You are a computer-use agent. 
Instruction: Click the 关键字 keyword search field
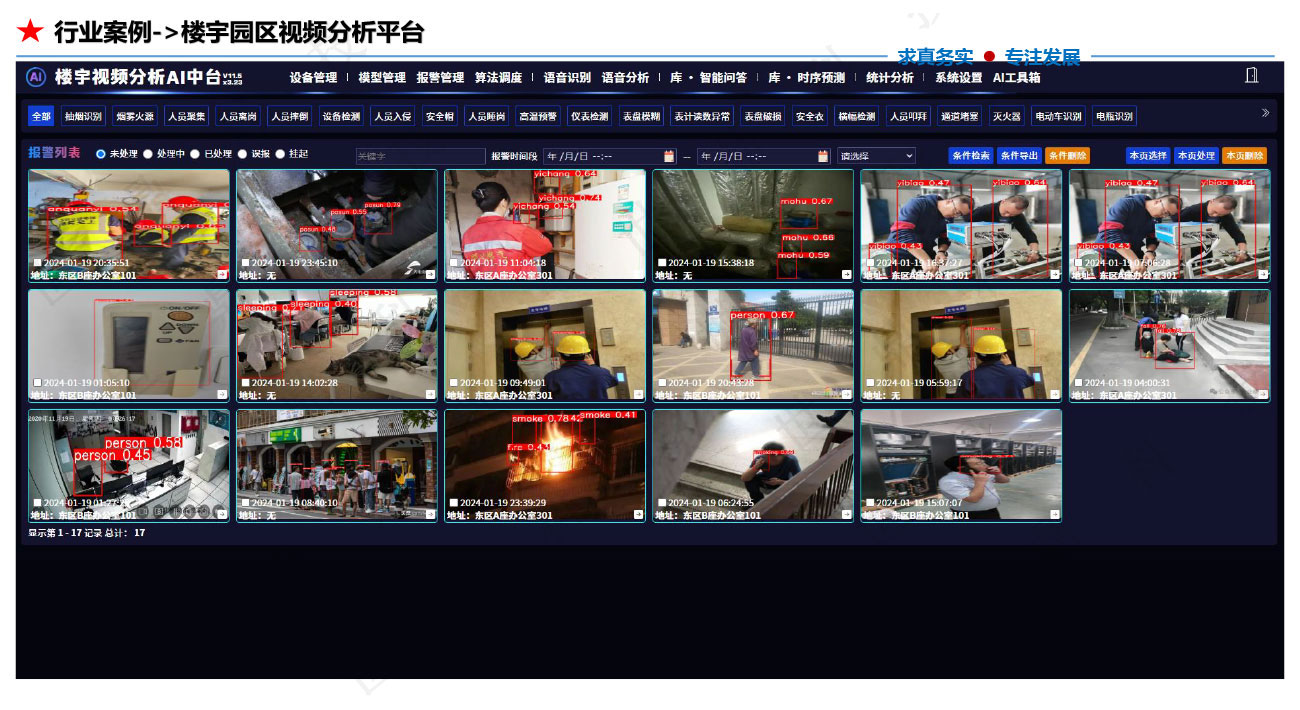(420, 156)
